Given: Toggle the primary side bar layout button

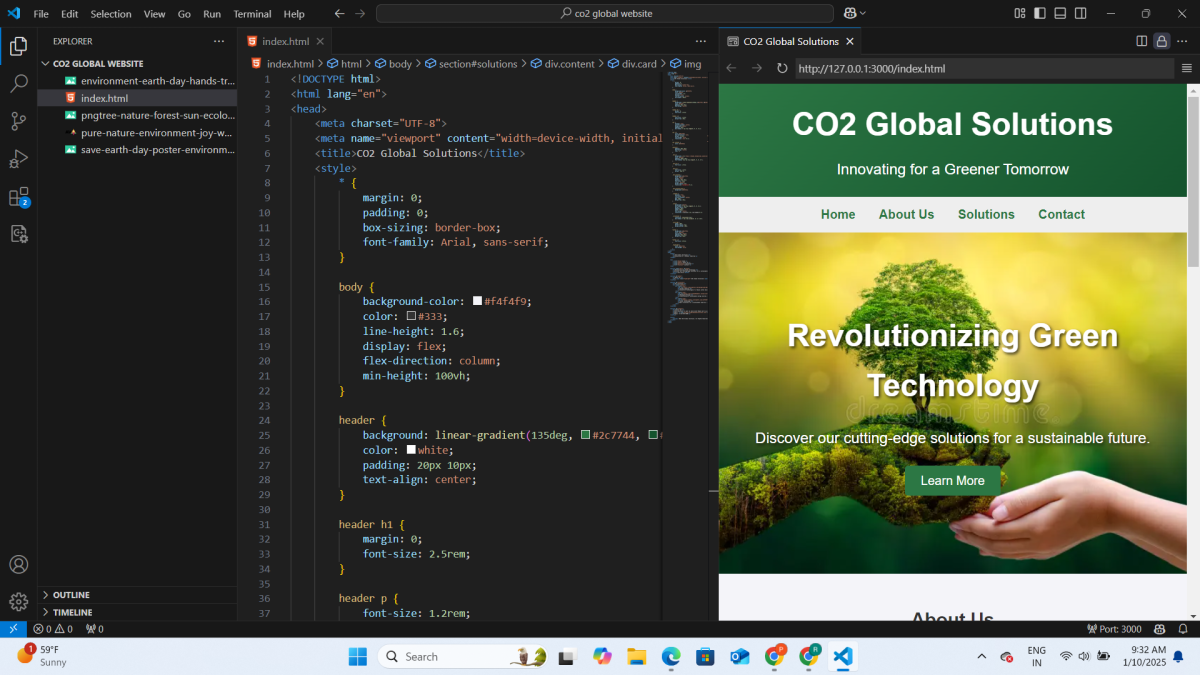Looking at the screenshot, I should (1040, 14).
